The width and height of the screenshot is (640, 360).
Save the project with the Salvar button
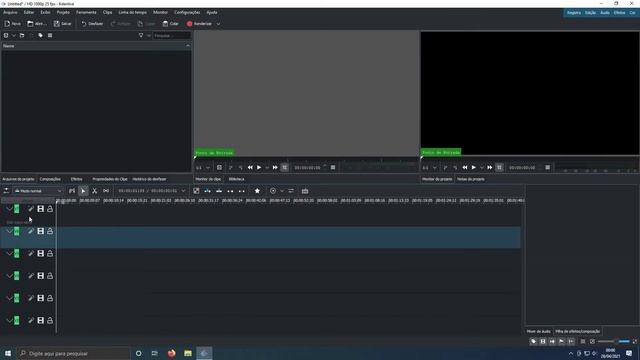(62, 24)
